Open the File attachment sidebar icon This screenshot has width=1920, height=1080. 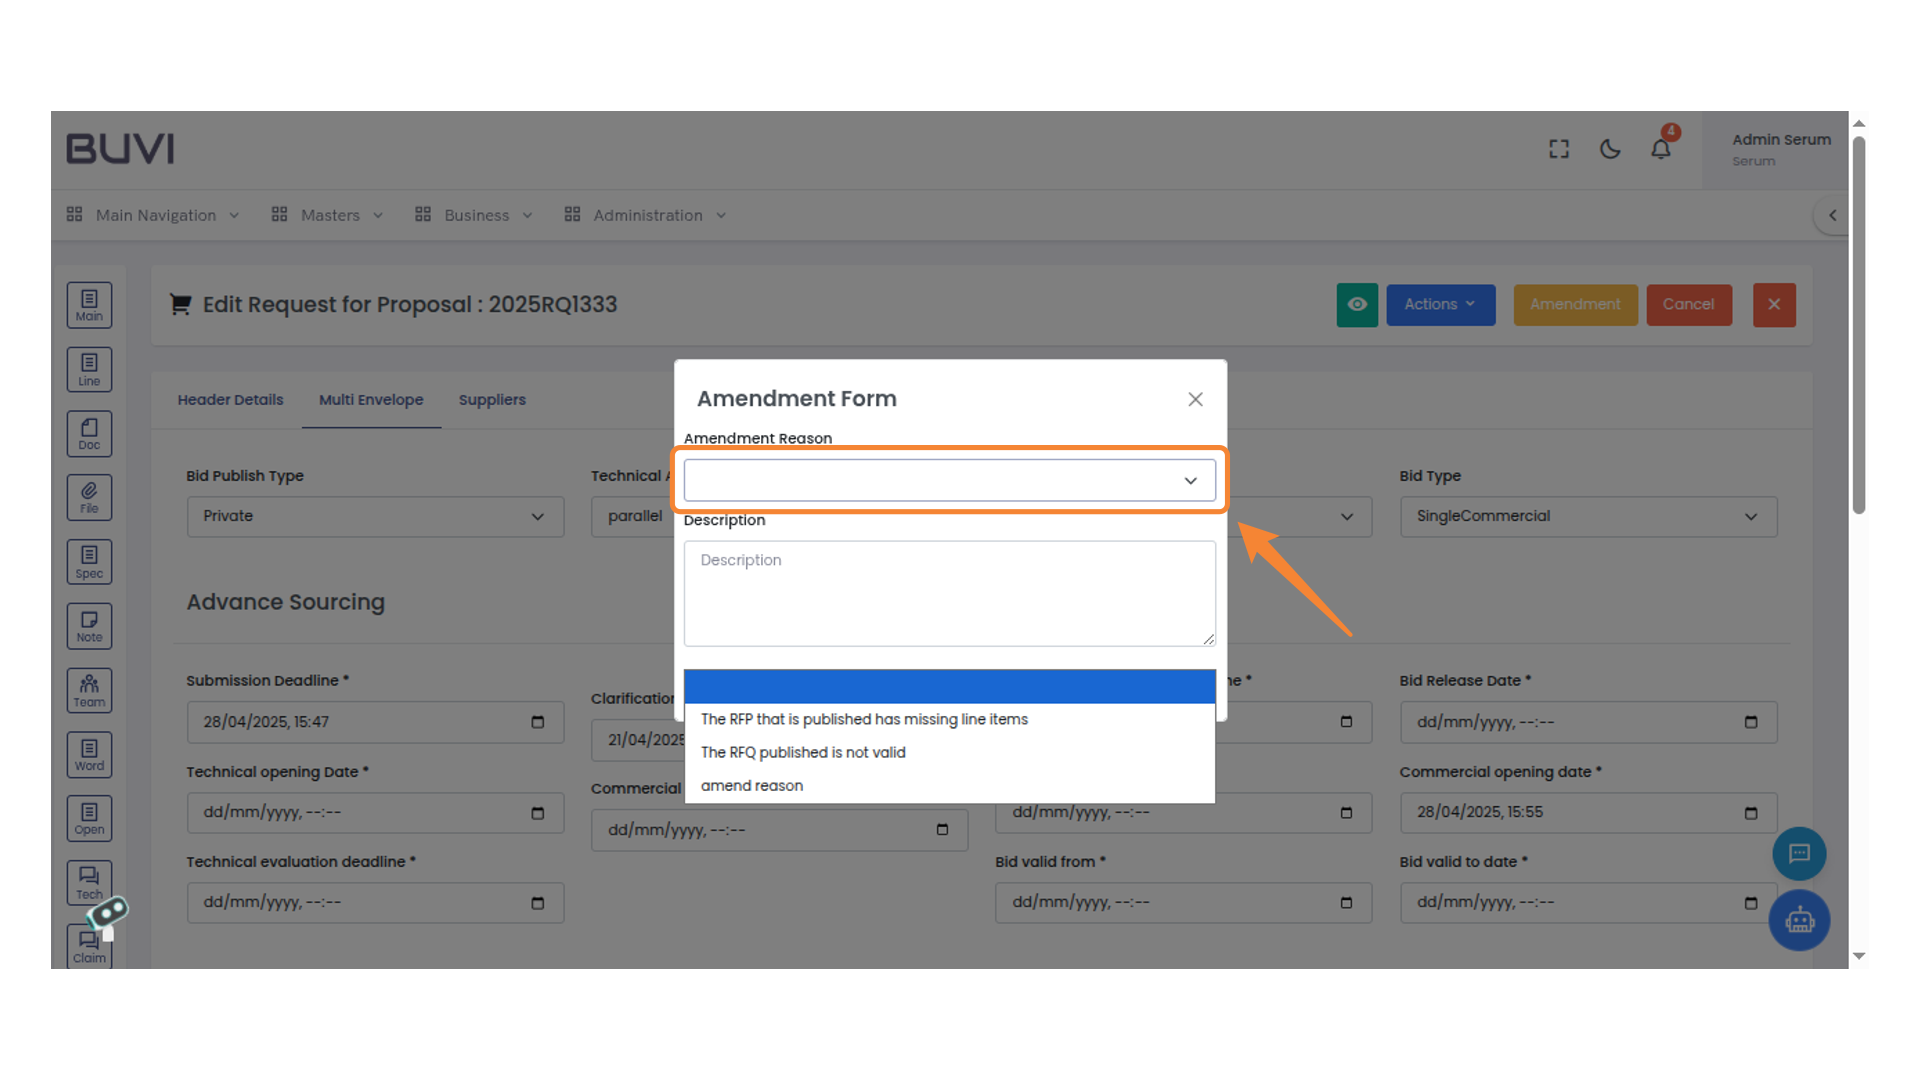[89, 497]
